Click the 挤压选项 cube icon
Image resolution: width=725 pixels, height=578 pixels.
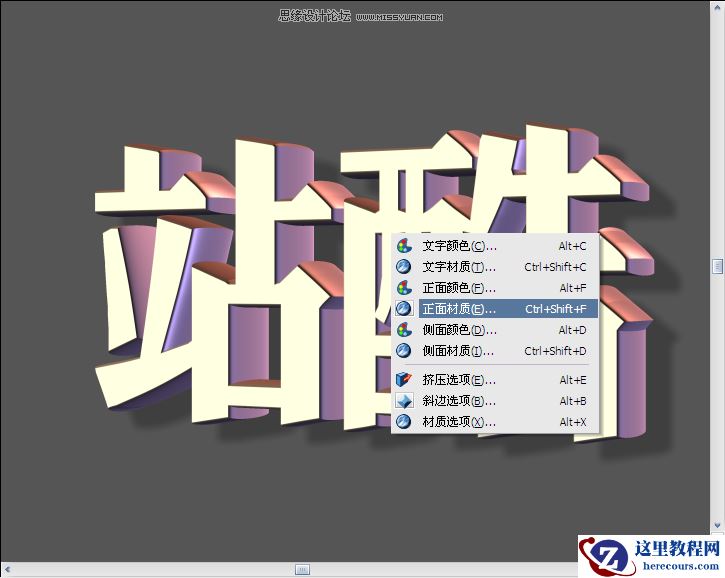coord(404,380)
